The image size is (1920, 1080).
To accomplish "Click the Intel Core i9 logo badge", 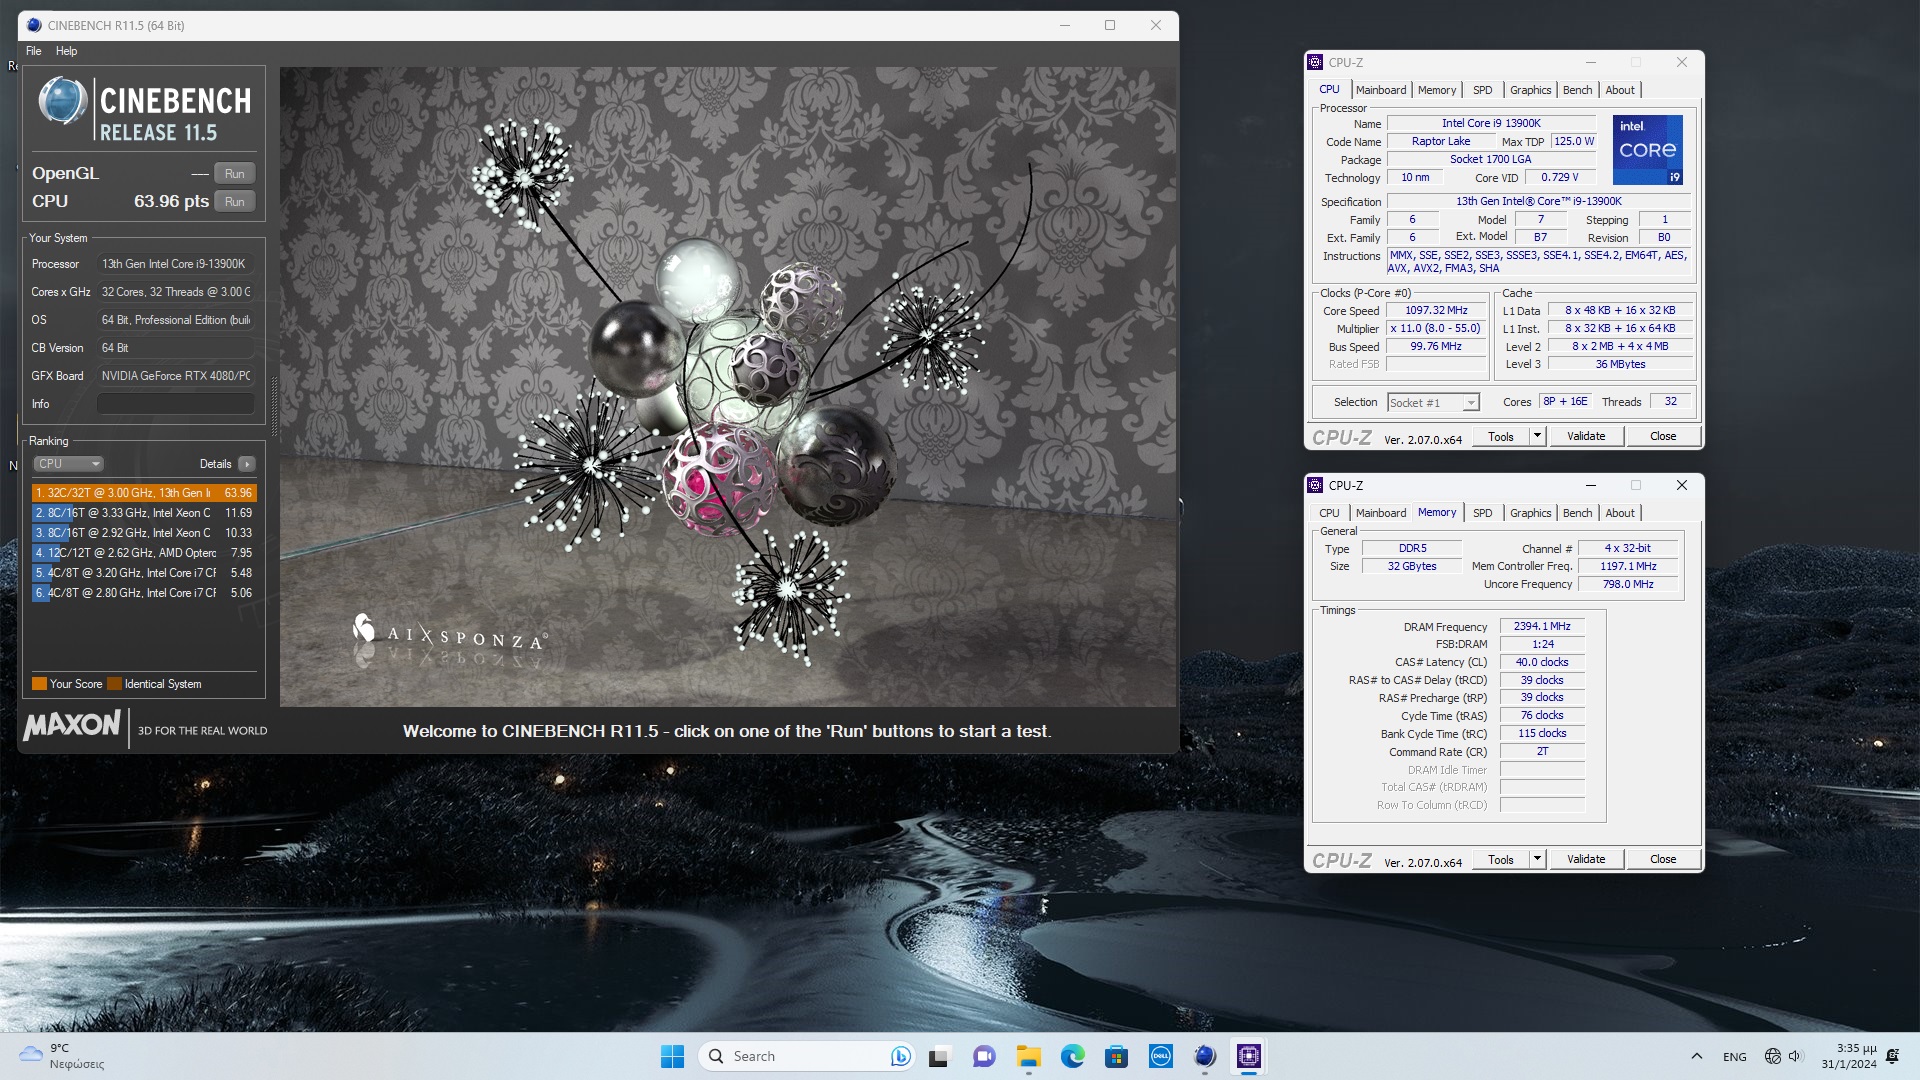I will pyautogui.click(x=1648, y=150).
